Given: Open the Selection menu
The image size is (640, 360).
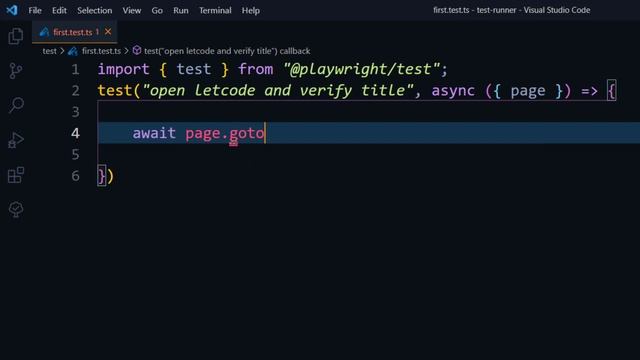Looking at the screenshot, I should [x=95, y=11].
